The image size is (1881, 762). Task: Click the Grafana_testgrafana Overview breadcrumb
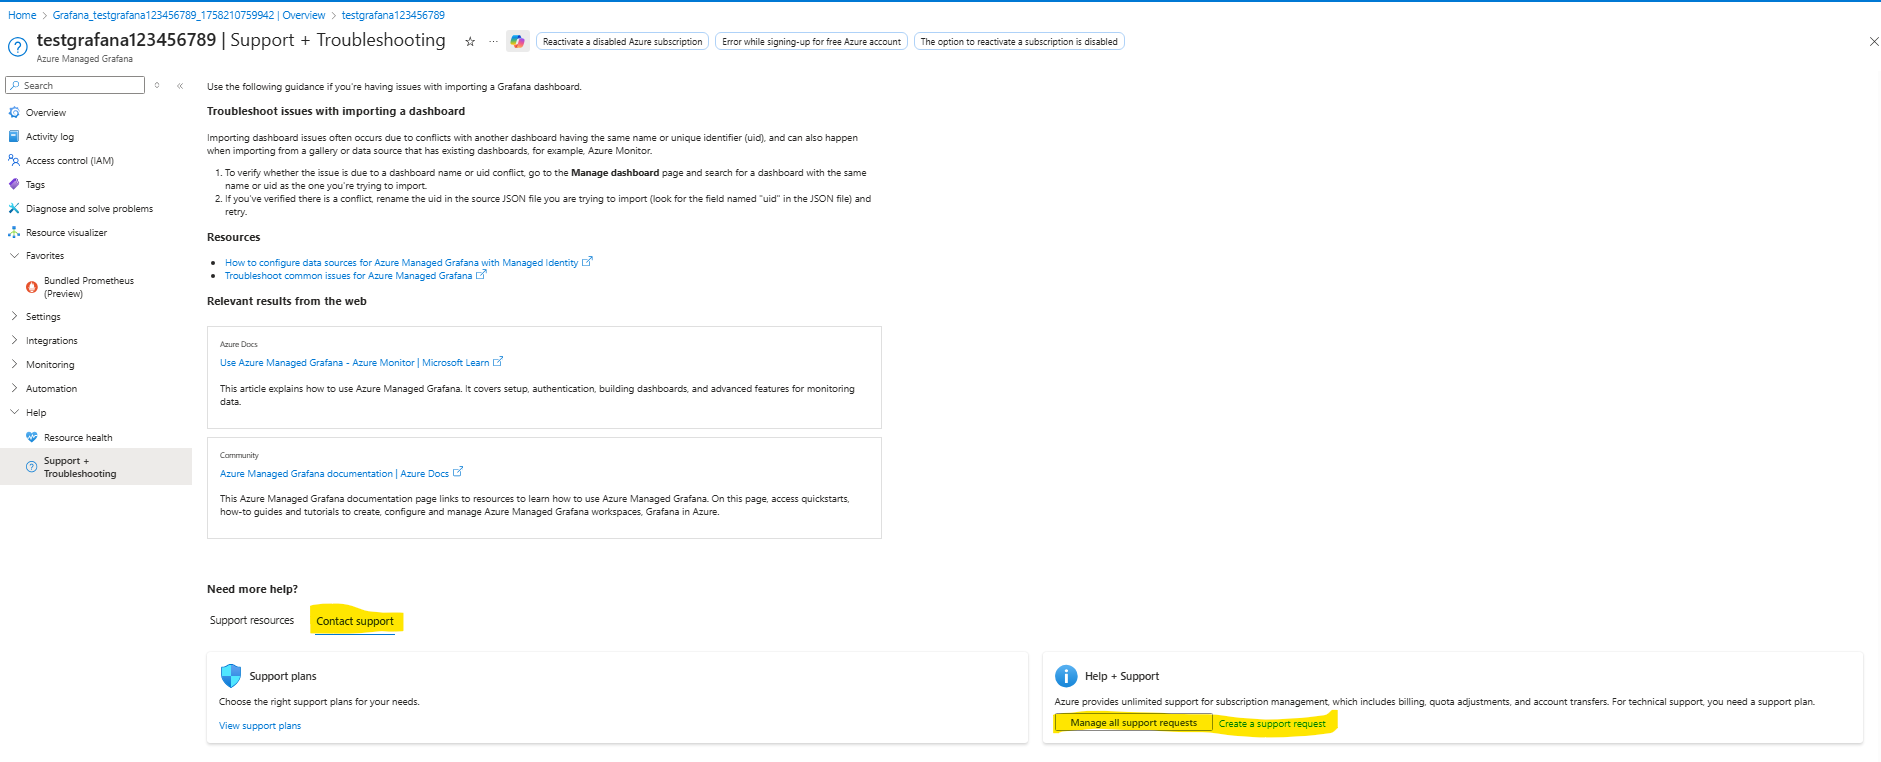[x=189, y=15]
